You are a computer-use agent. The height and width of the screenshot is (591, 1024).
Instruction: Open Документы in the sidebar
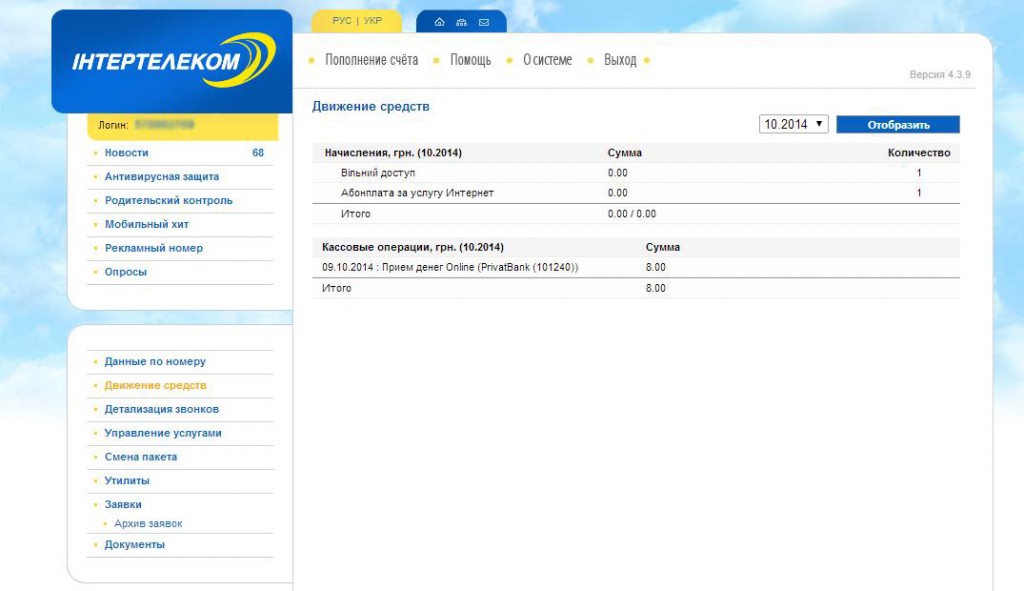[134, 545]
